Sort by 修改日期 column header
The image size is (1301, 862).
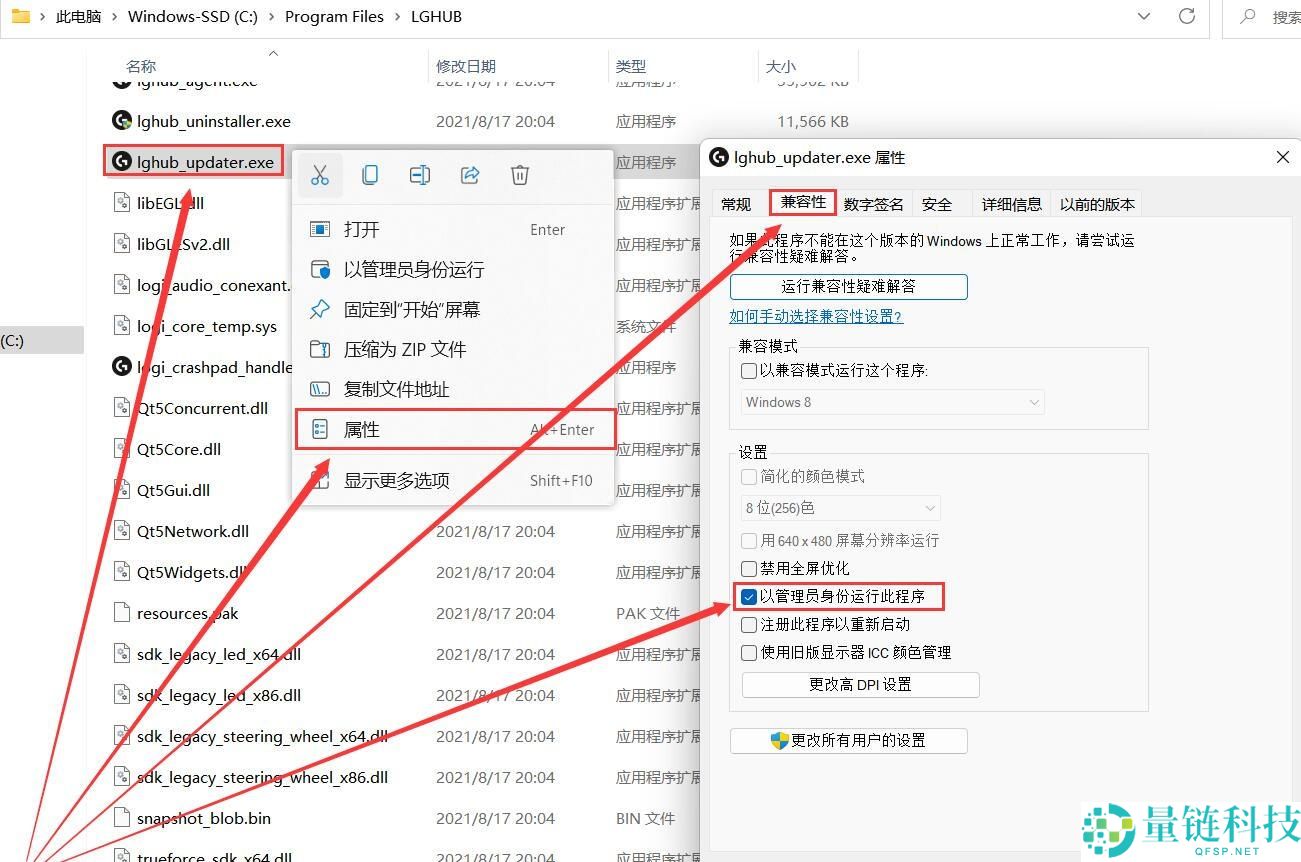click(x=466, y=66)
